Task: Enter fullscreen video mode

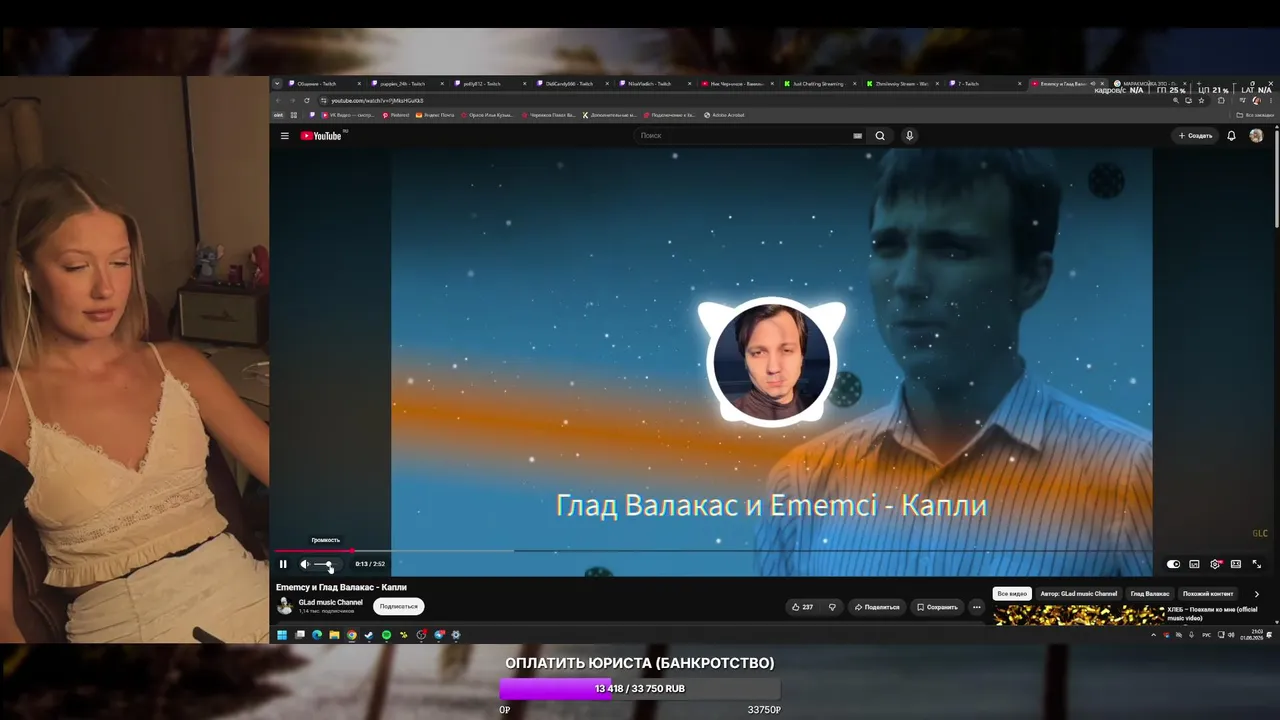Action: click(x=1257, y=564)
